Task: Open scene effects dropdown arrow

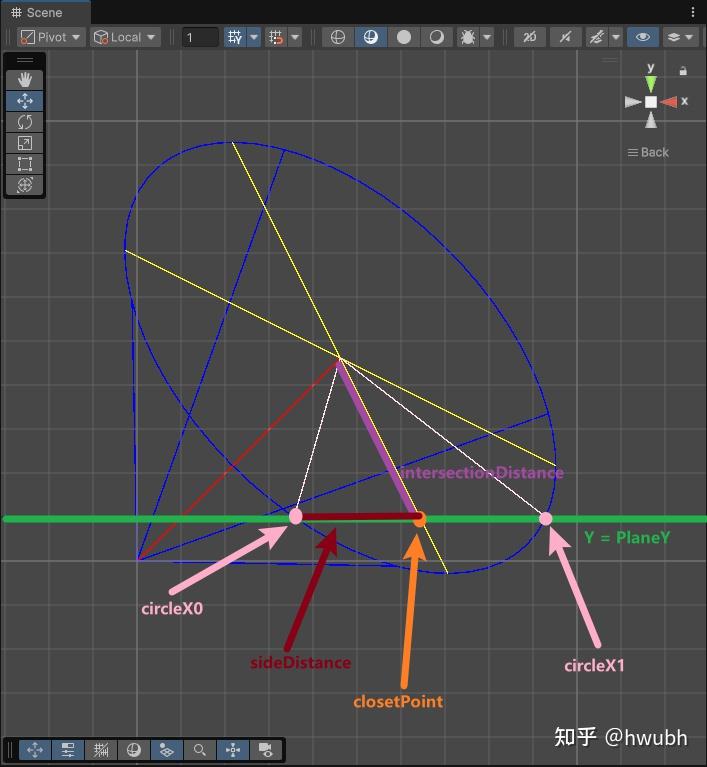Action: 616,37
